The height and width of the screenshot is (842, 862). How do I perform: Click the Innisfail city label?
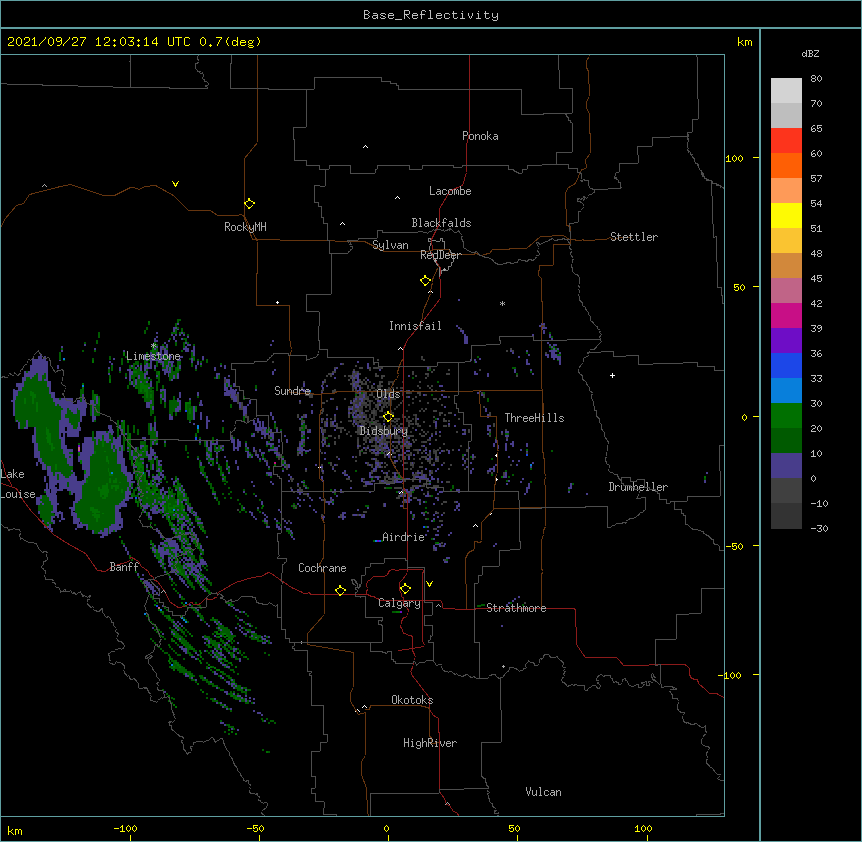415,326
